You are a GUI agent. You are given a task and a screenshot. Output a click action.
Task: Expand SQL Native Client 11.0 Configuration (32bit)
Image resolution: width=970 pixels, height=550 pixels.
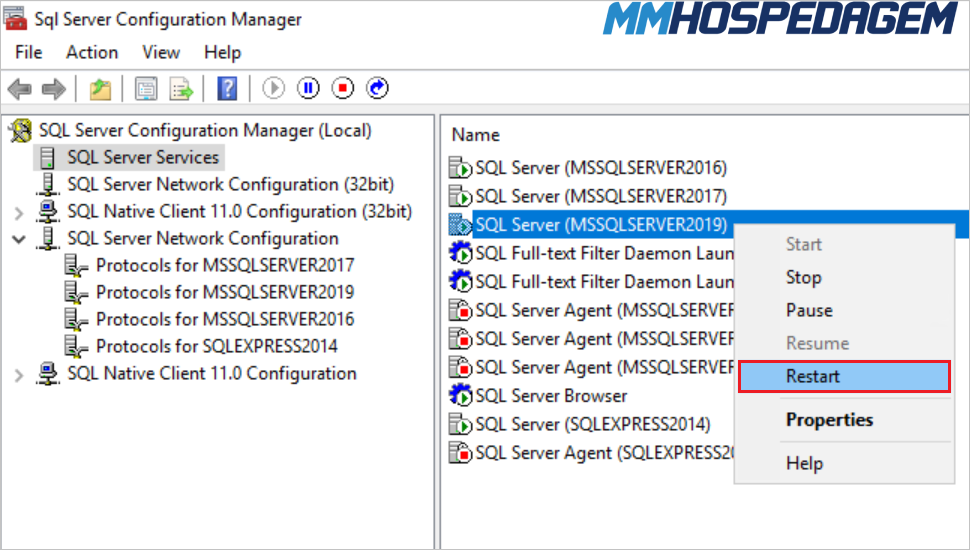[19, 212]
